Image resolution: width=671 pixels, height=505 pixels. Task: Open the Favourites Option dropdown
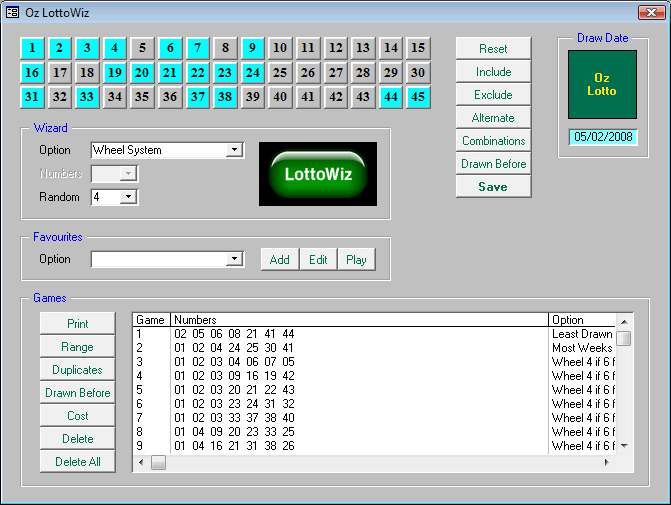coord(235,259)
